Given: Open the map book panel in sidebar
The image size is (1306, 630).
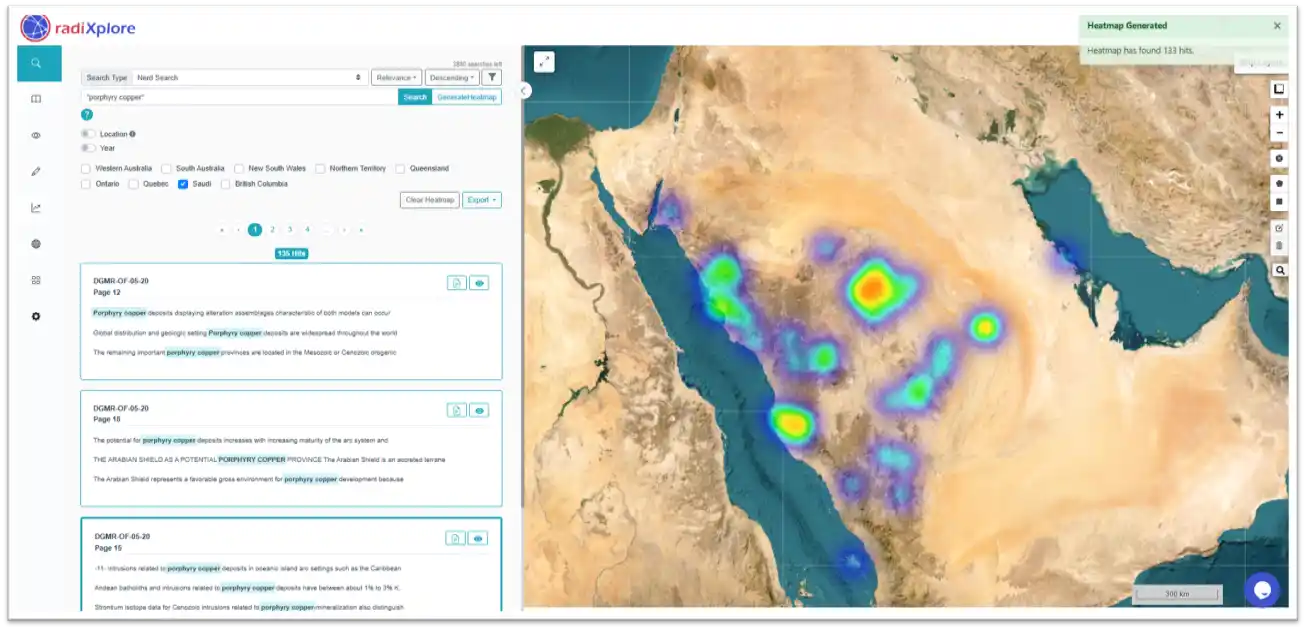Looking at the screenshot, I should 37,98.
